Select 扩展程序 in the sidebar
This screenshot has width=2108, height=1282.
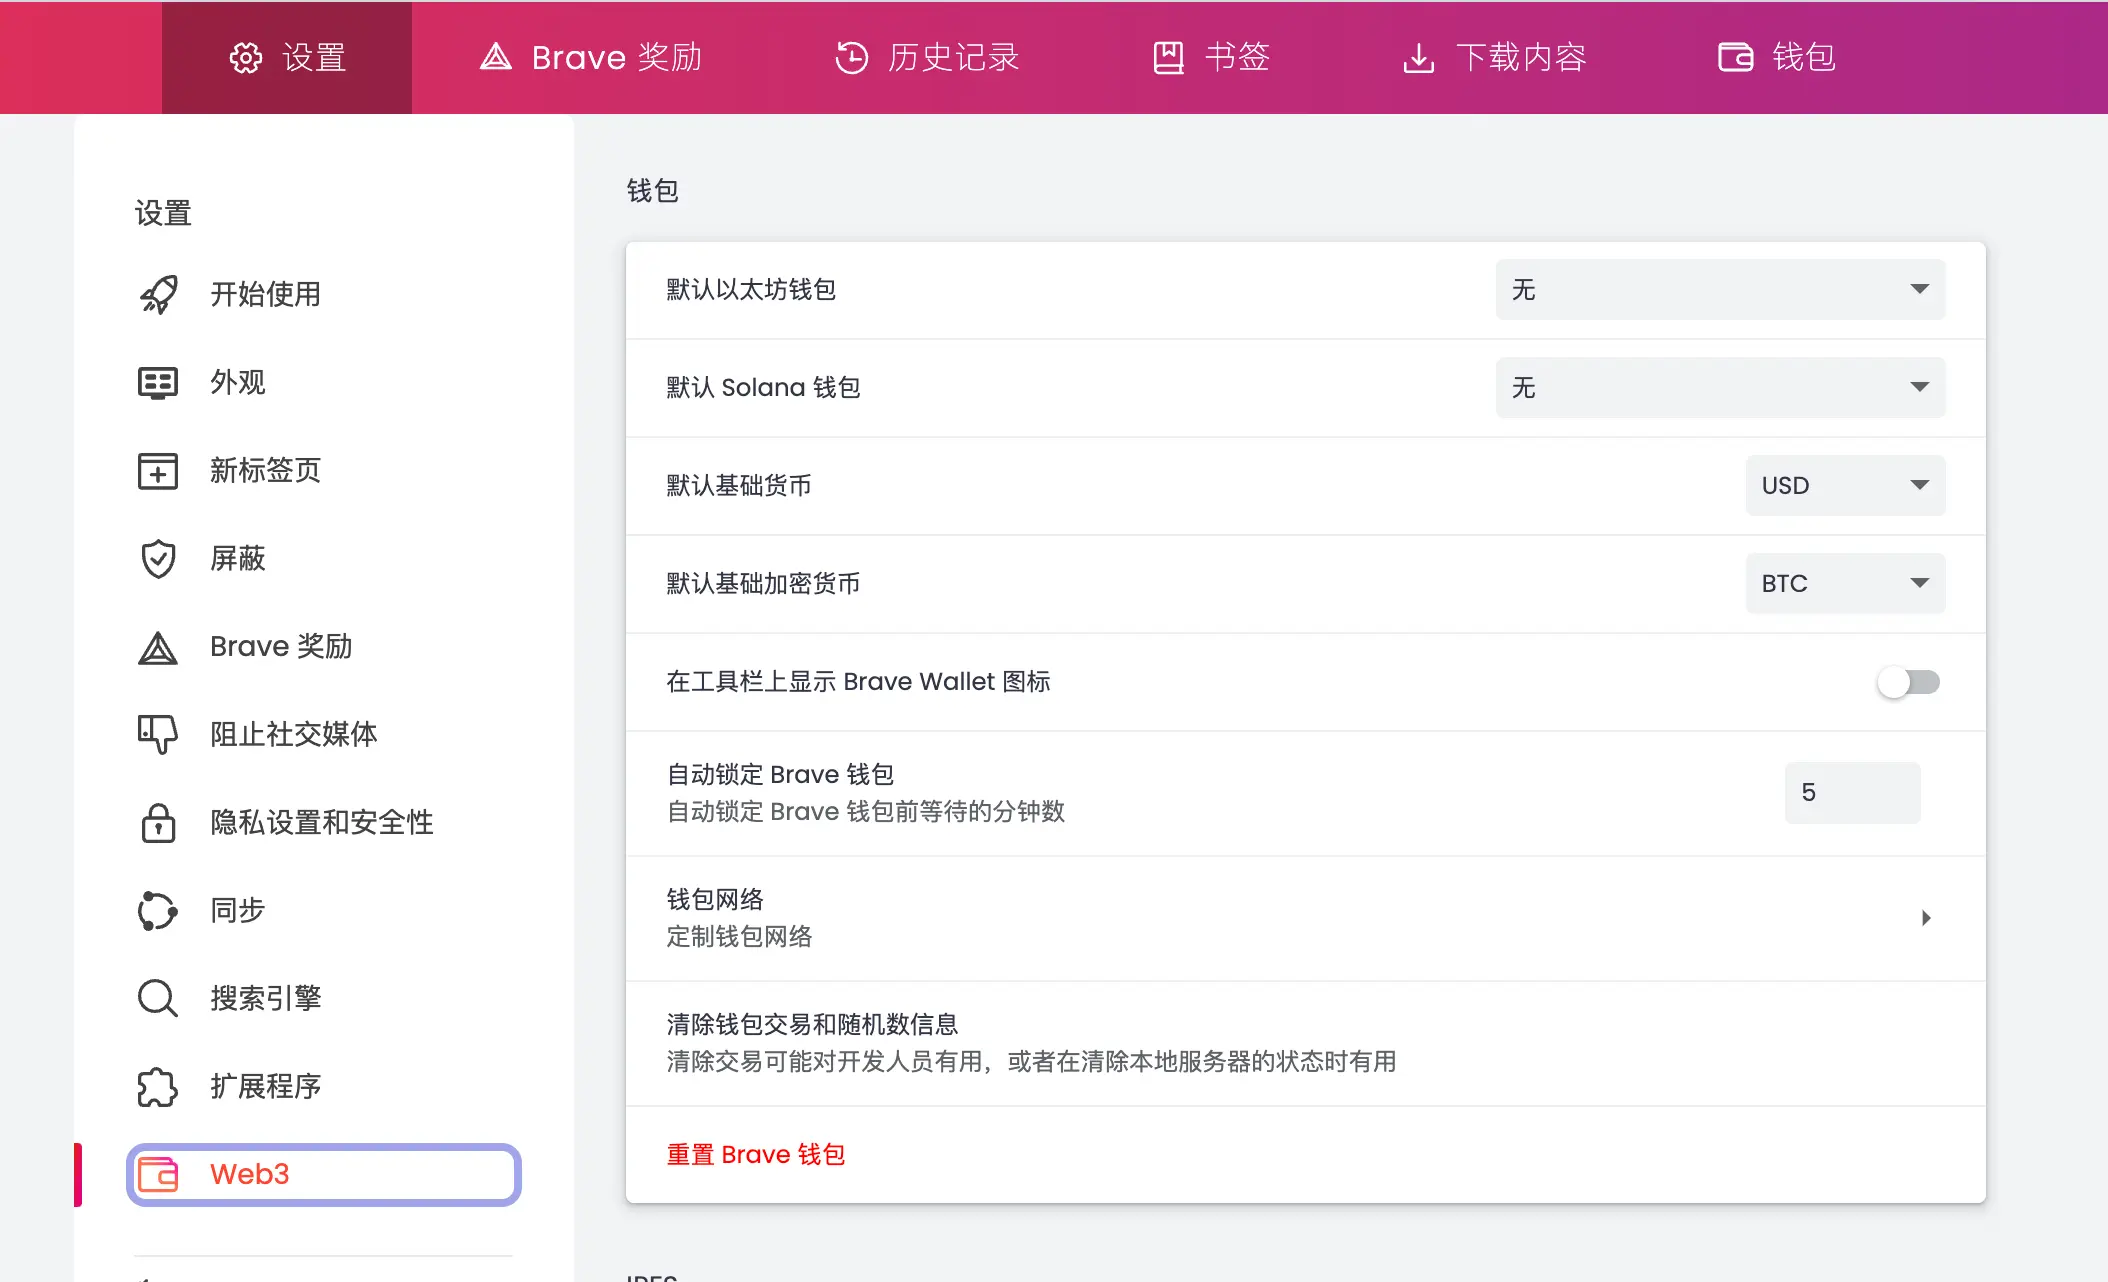324,1086
